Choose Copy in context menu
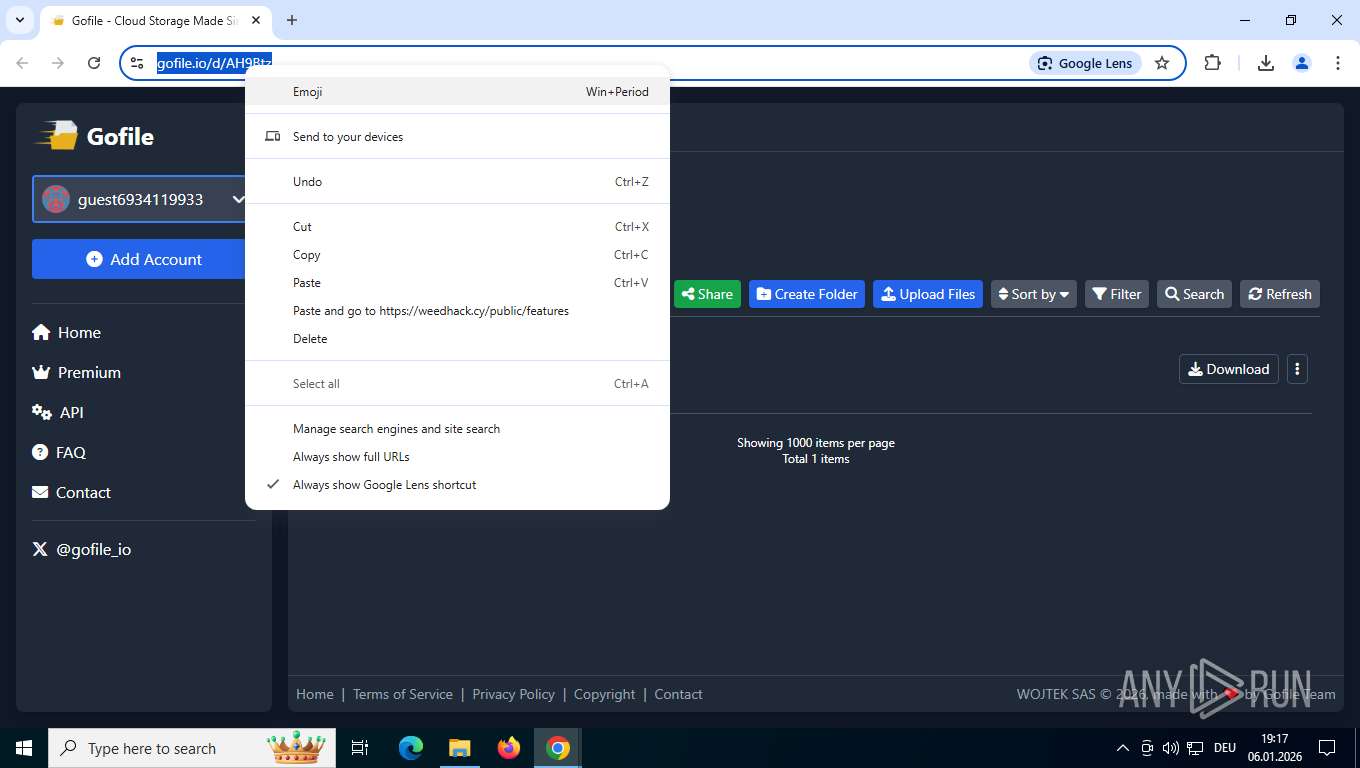Screen dimensions: 1360x768 pos(457,254)
